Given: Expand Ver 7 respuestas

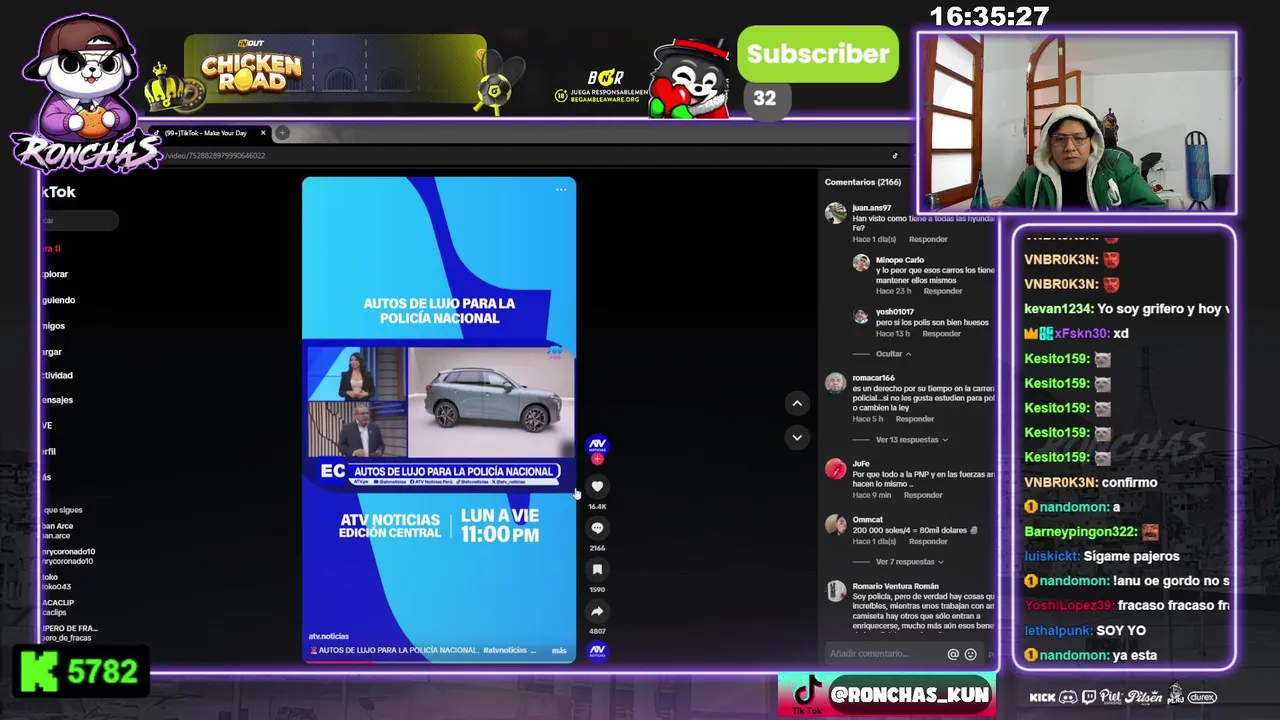Looking at the screenshot, I should (x=909, y=562).
